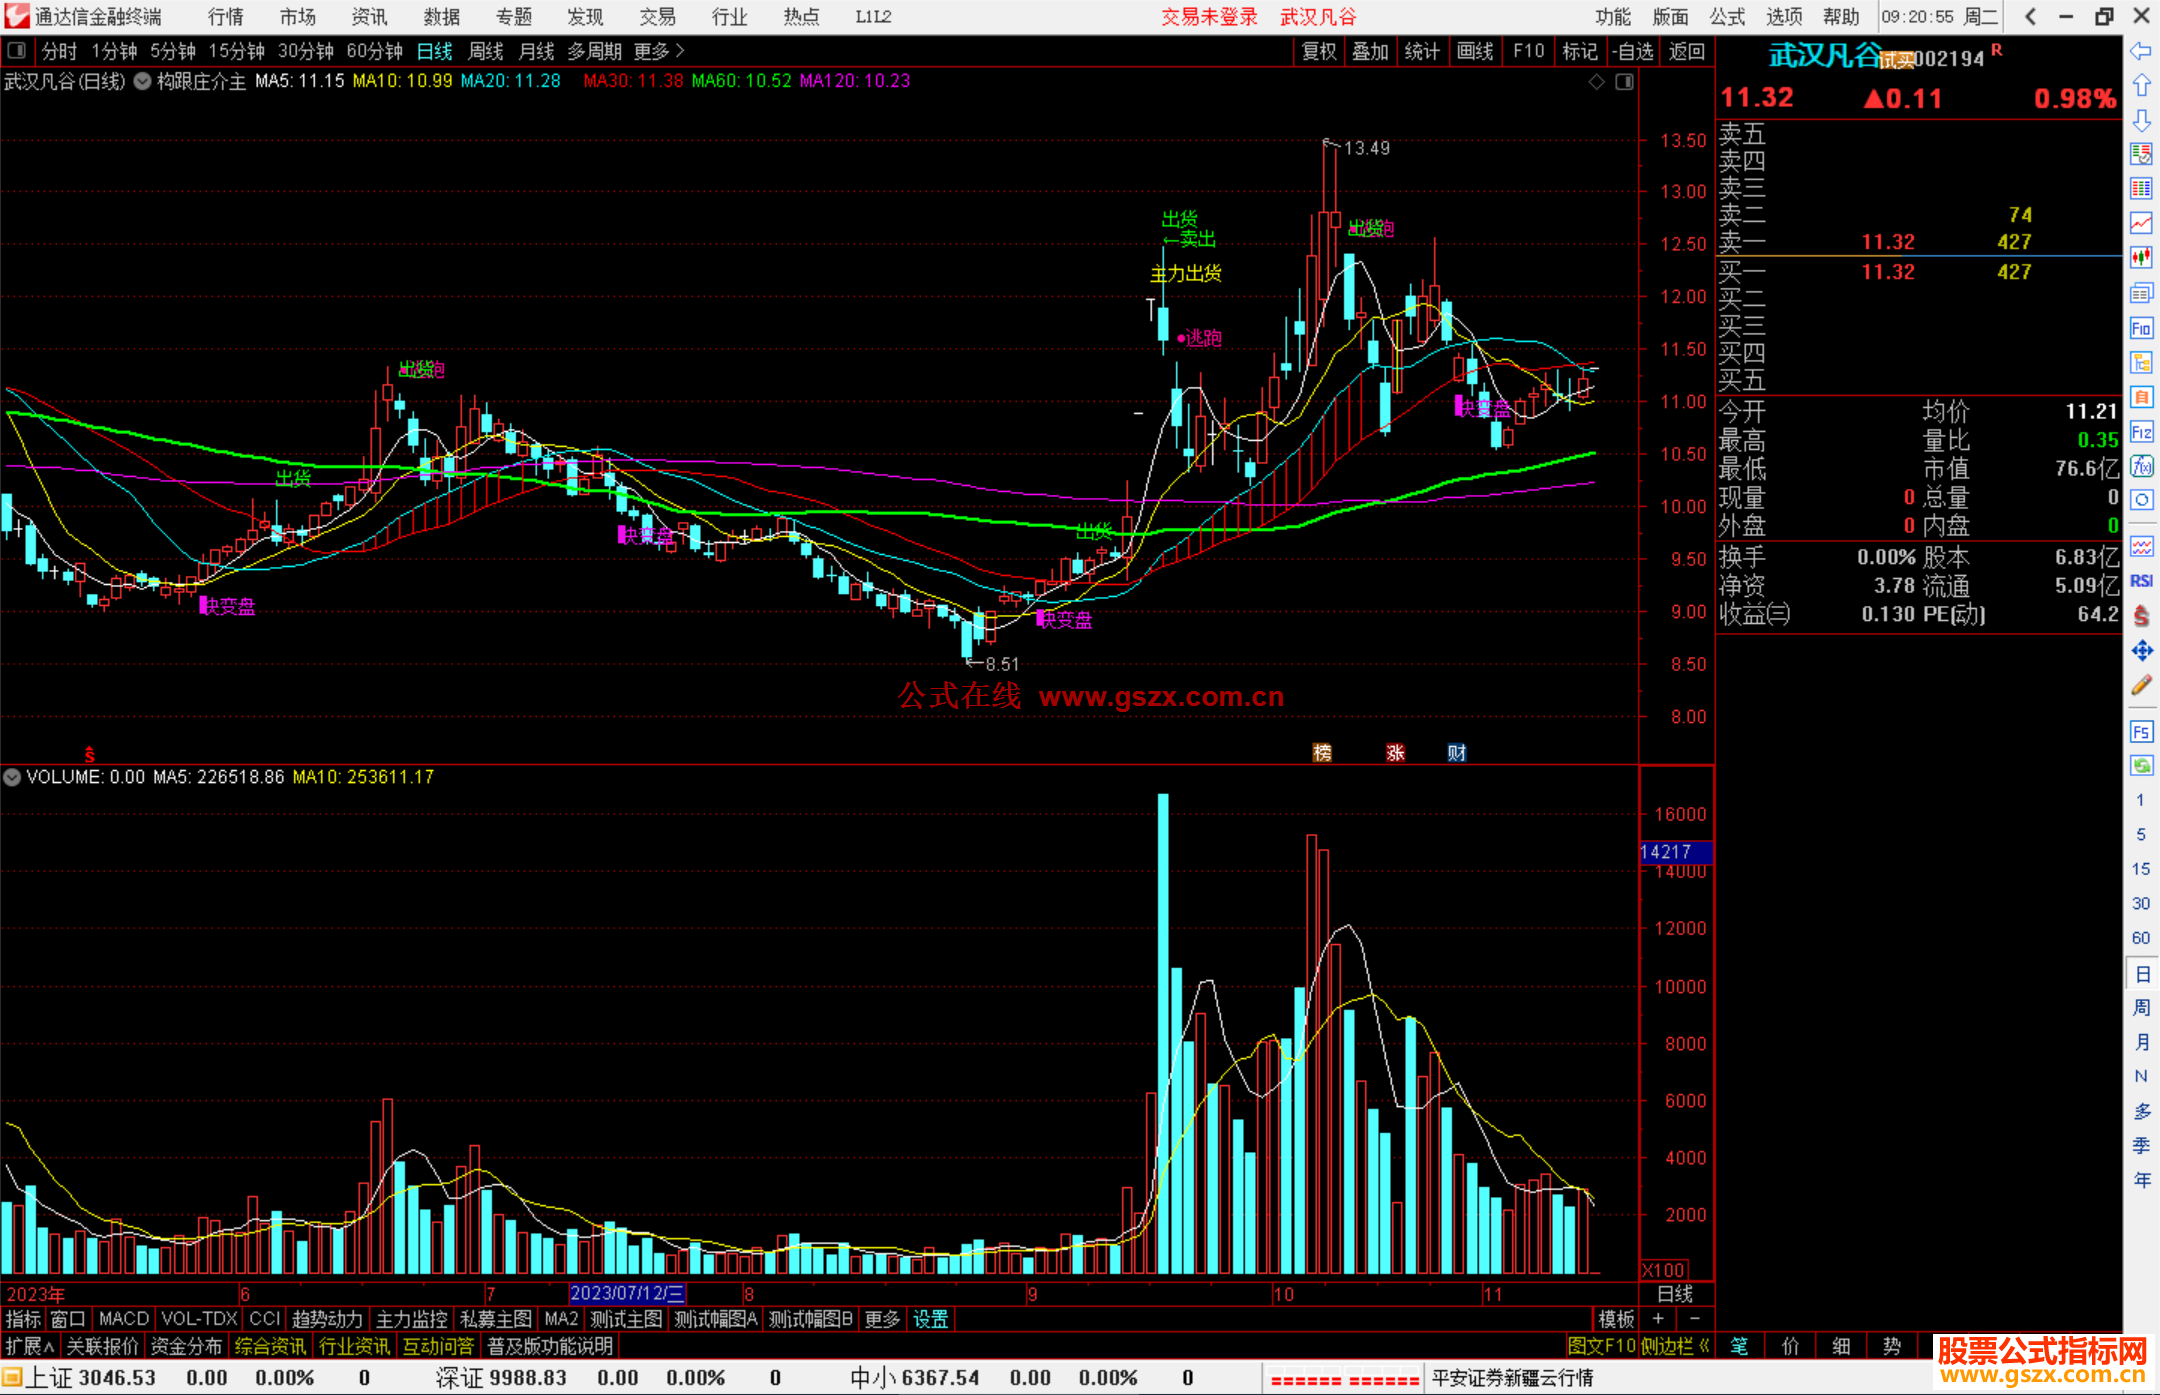Screen dimensions: 2160x1395
Task: Click the 复权 button
Action: pyautogui.click(x=1318, y=51)
